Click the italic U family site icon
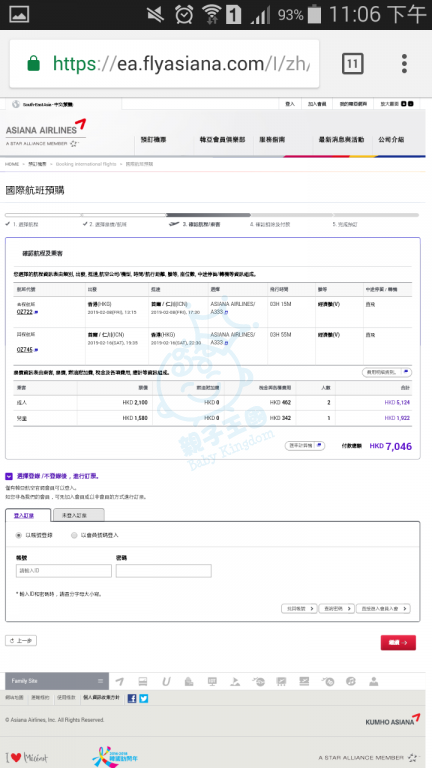432x768 pixels. [x=166, y=681]
